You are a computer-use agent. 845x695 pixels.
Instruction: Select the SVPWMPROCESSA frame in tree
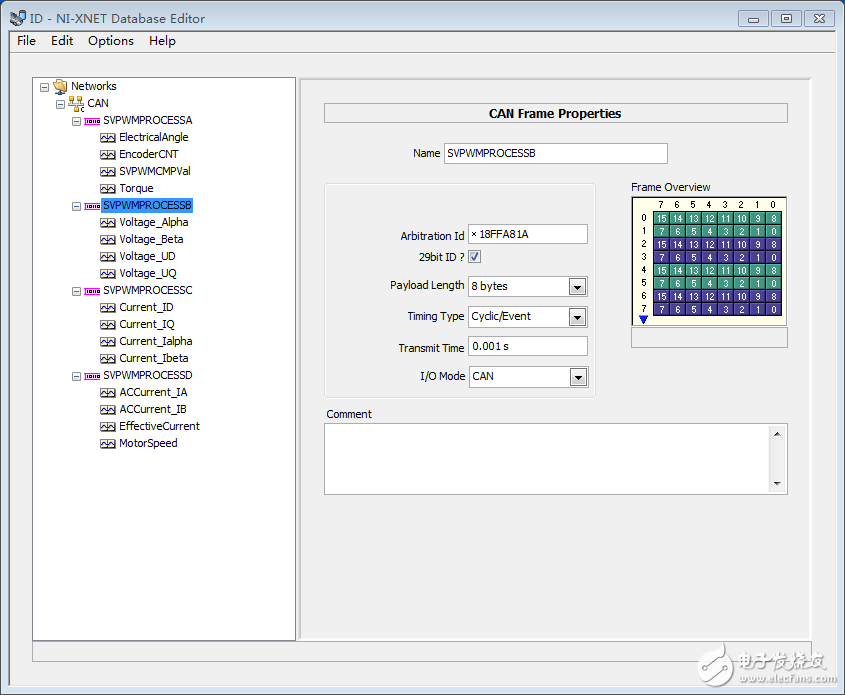pos(148,121)
